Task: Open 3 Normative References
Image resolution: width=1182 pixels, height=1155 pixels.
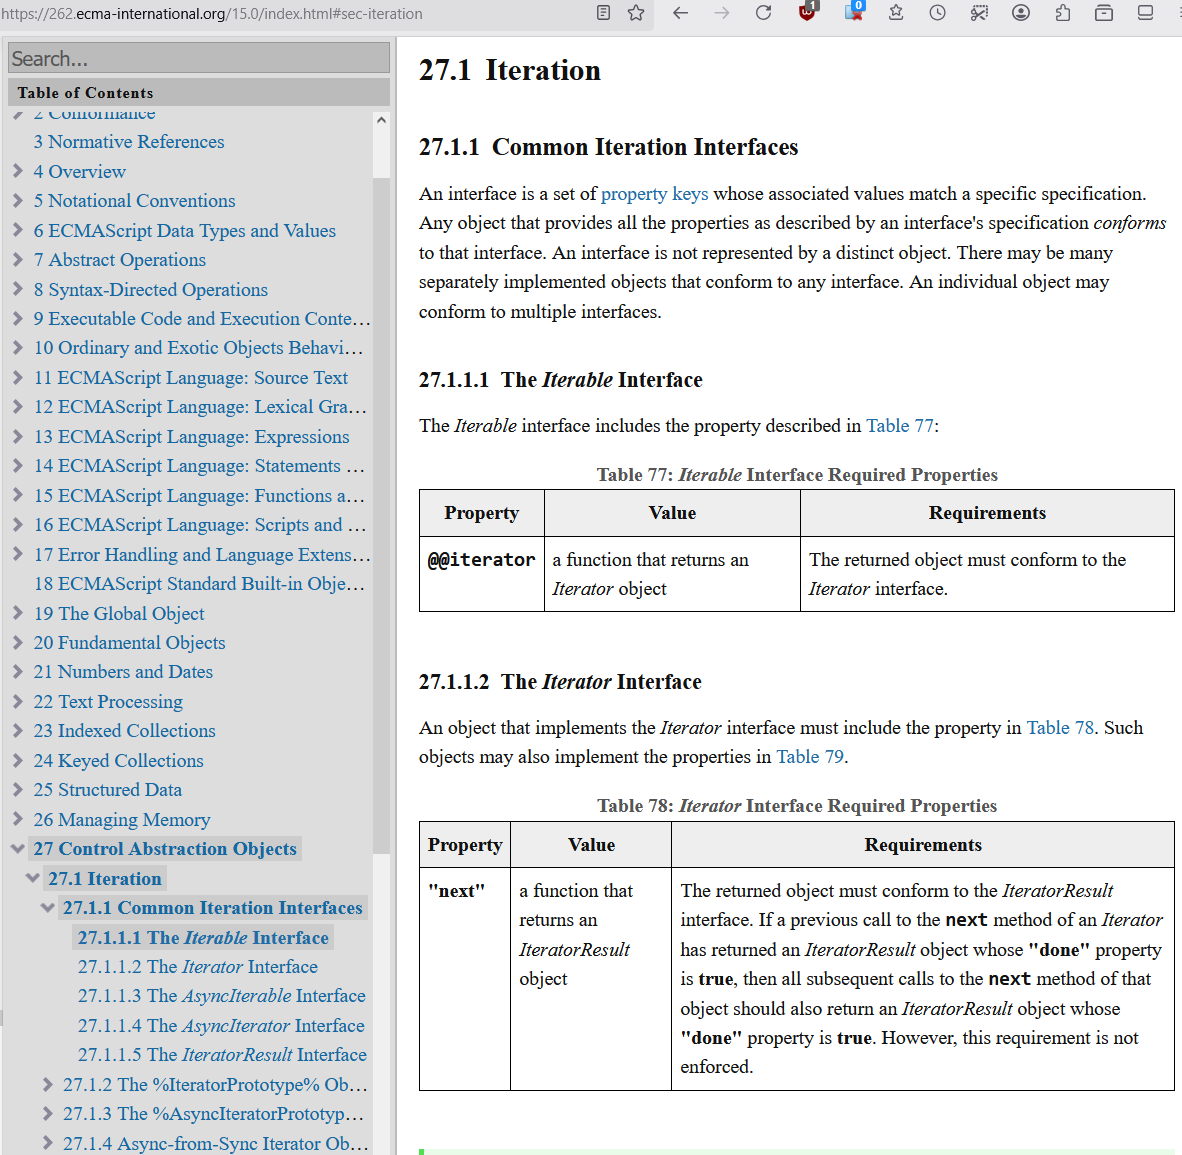Action: click(128, 142)
